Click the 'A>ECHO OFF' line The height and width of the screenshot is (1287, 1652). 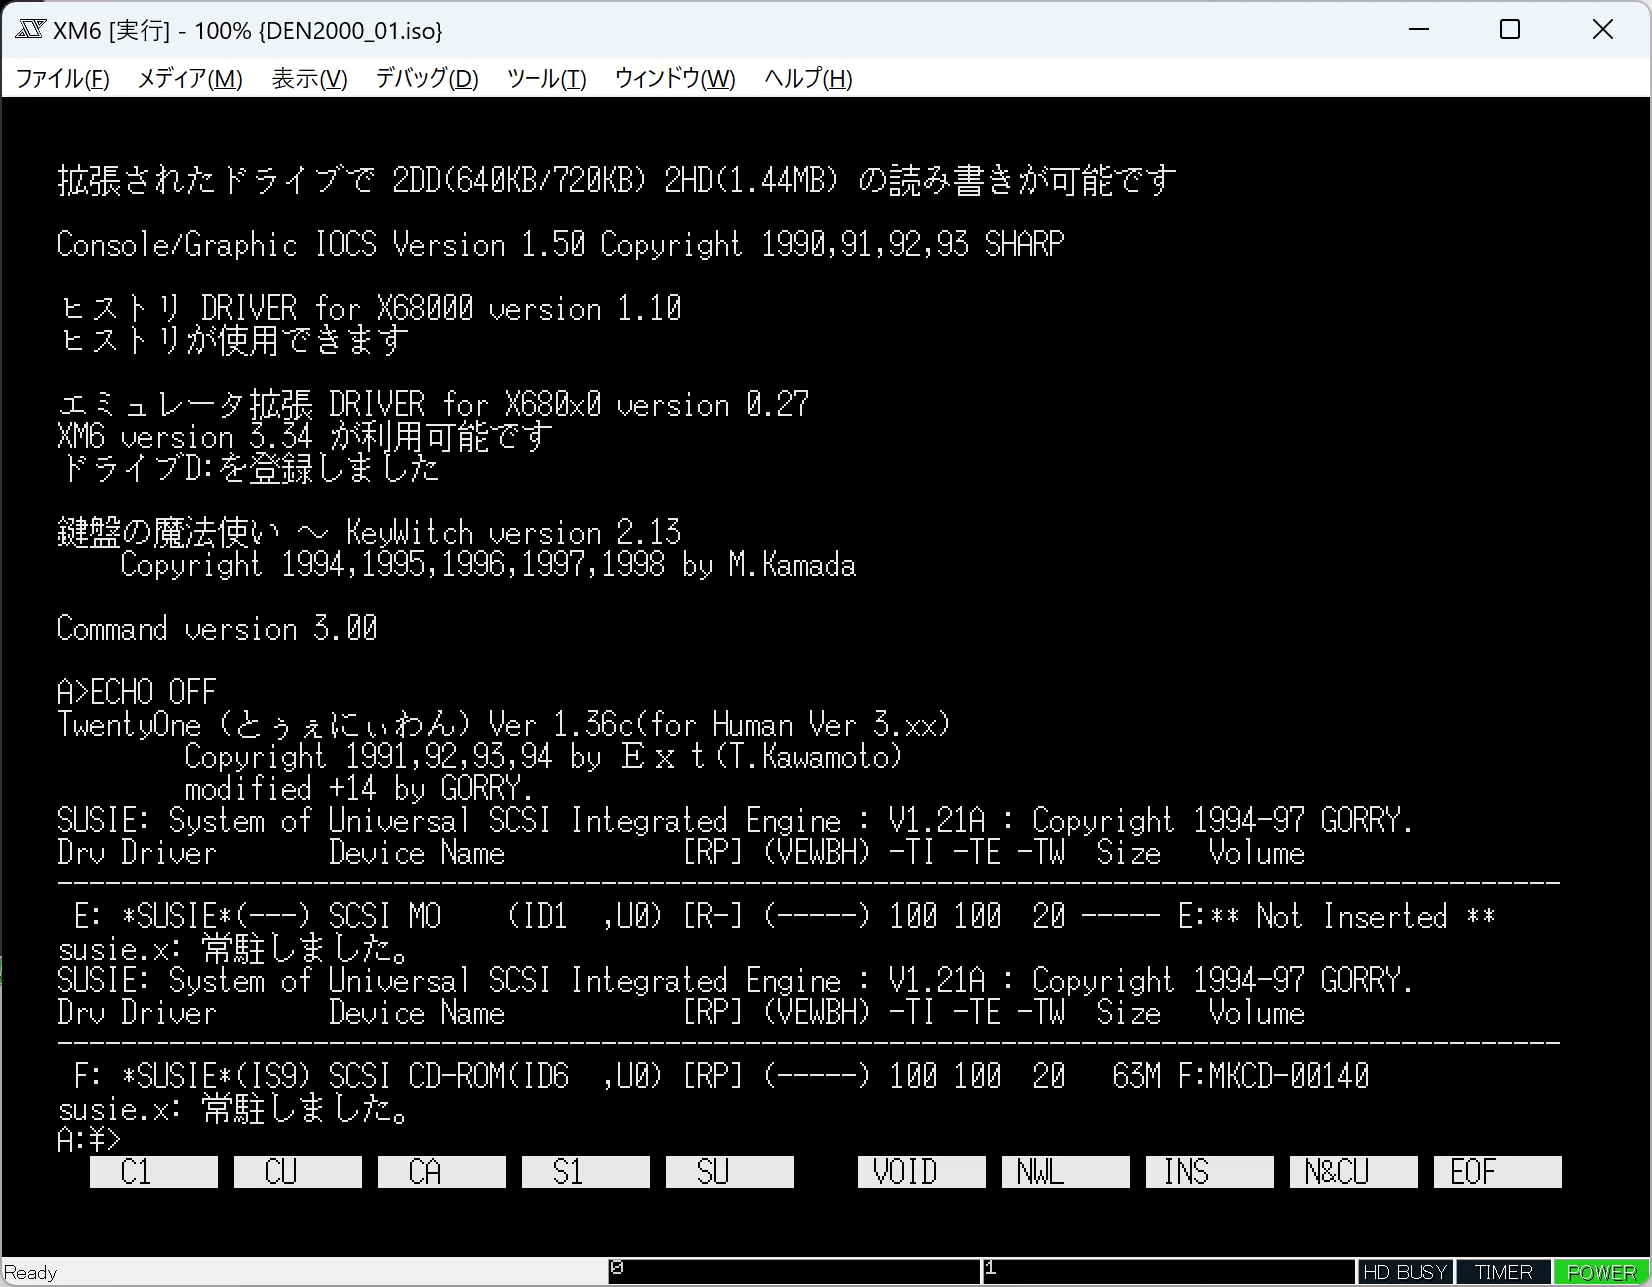coord(137,692)
